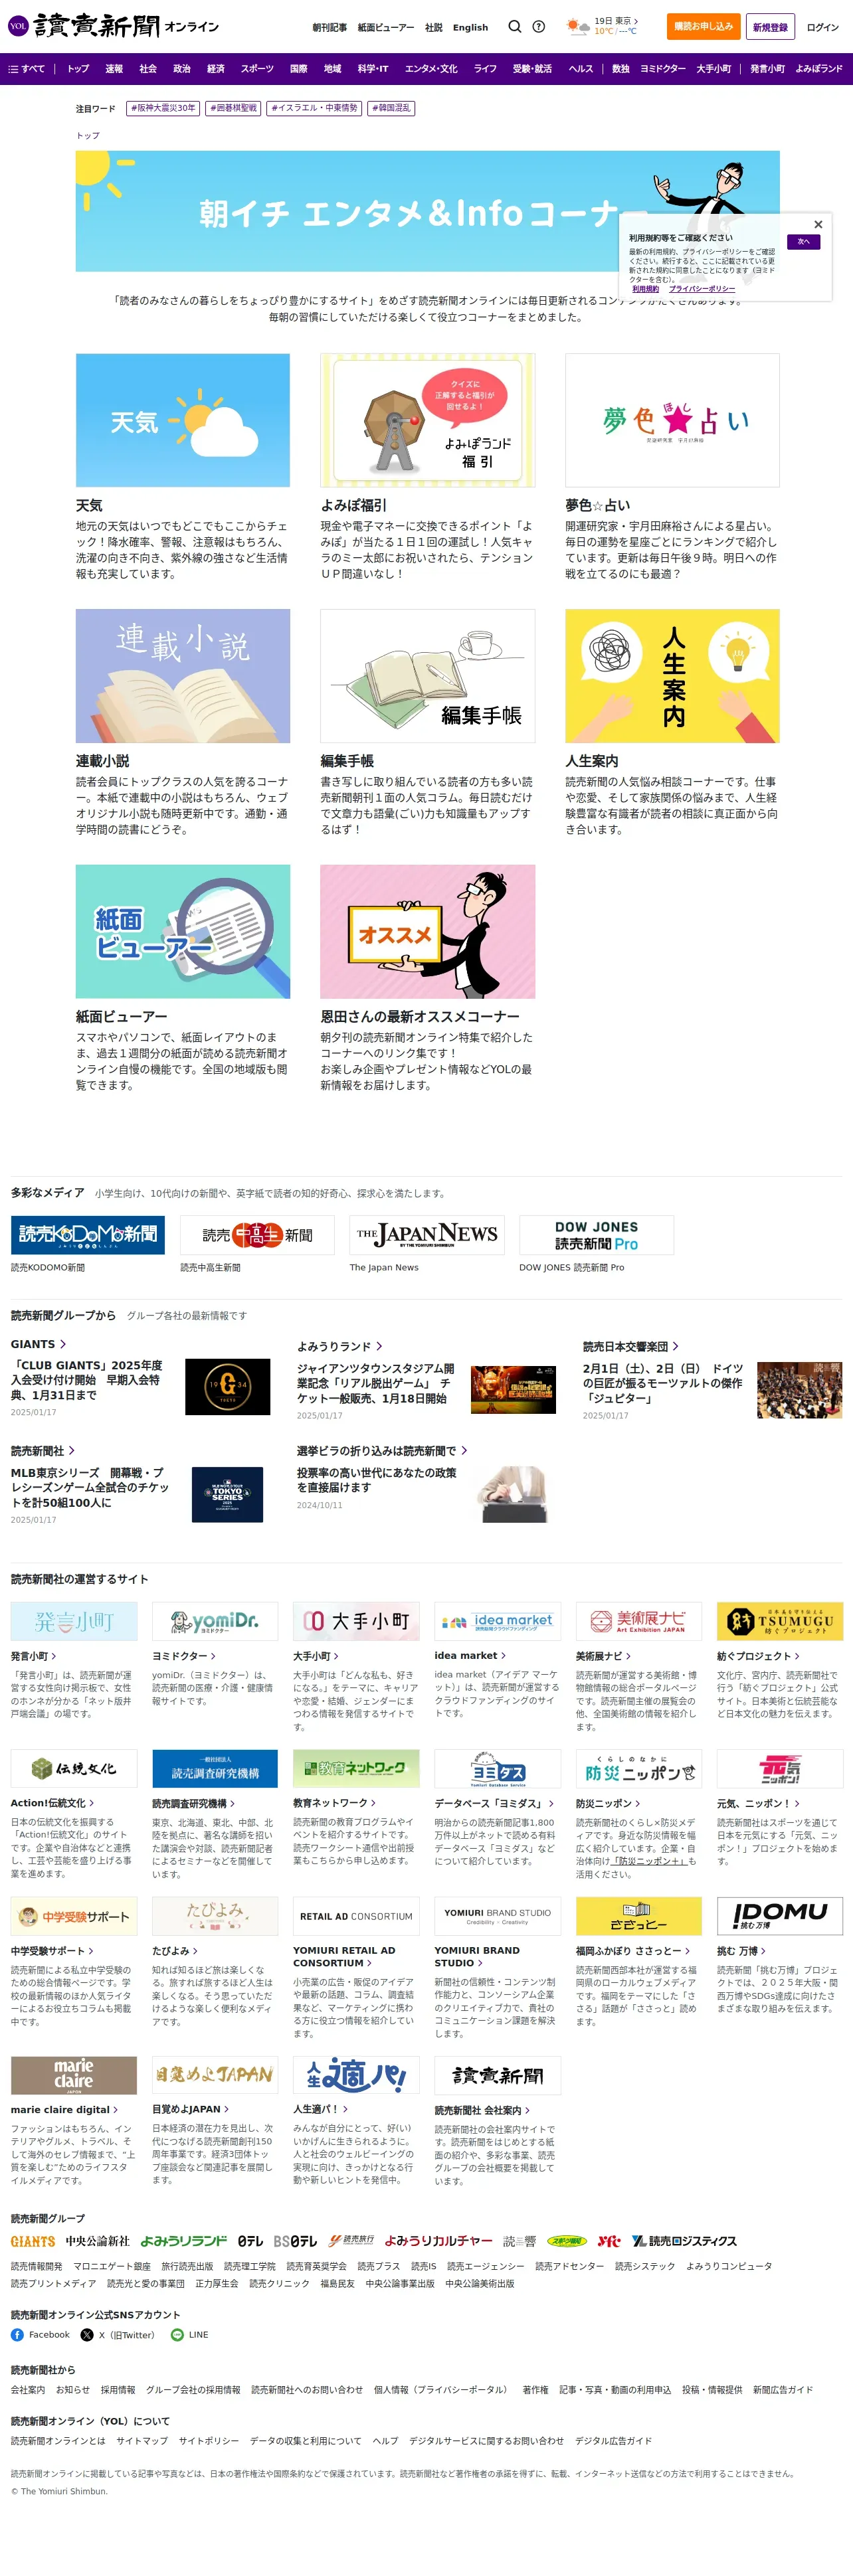The height and width of the screenshot is (2576, 853).
Task: Click the GIANTS group logo in footer
Action: [33, 2241]
